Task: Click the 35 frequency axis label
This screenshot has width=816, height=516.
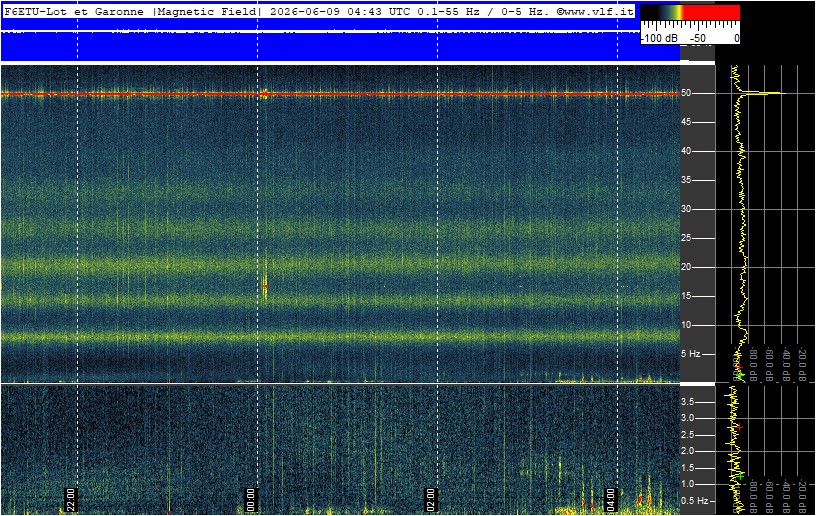Action: 686,180
